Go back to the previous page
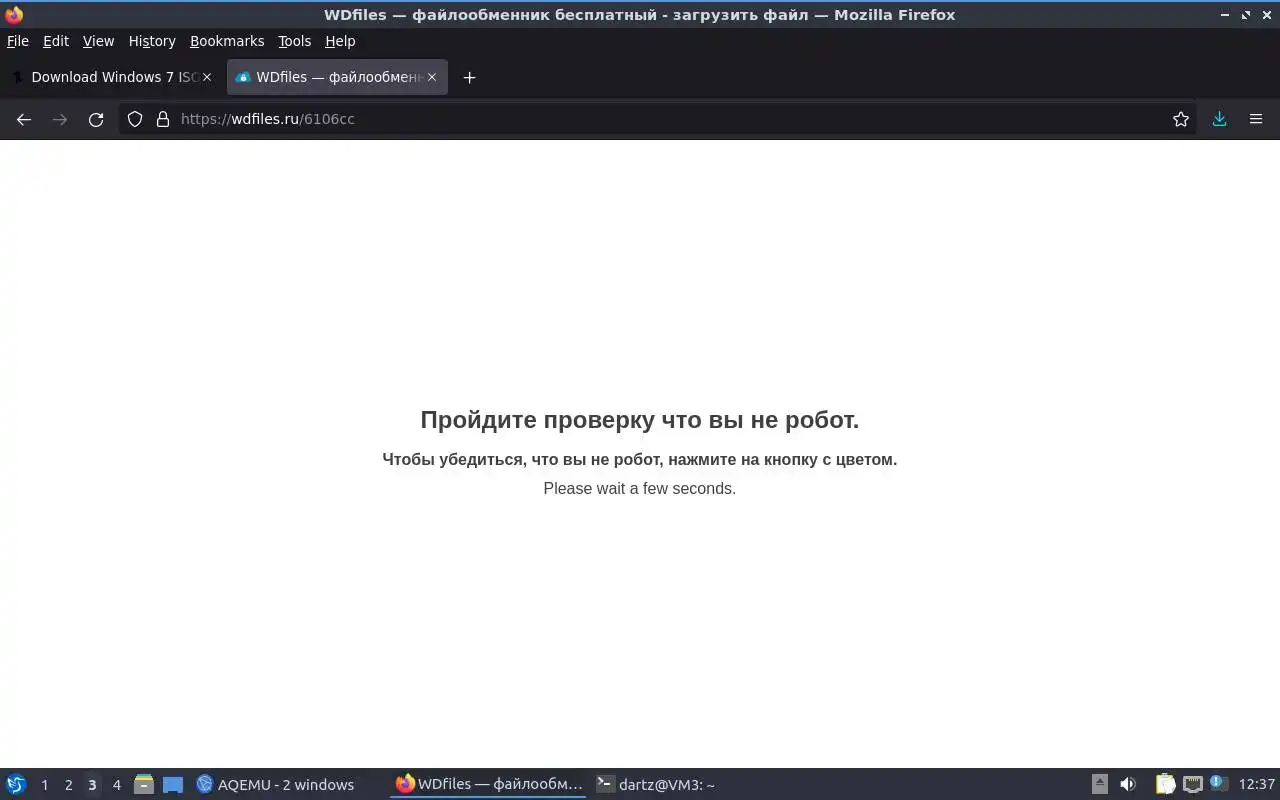The height and width of the screenshot is (800, 1280). [24, 119]
